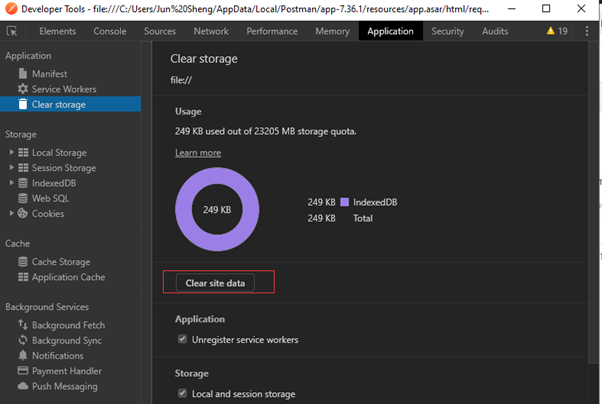
Task: Click the warnings count triangle icon
Action: pos(551,31)
